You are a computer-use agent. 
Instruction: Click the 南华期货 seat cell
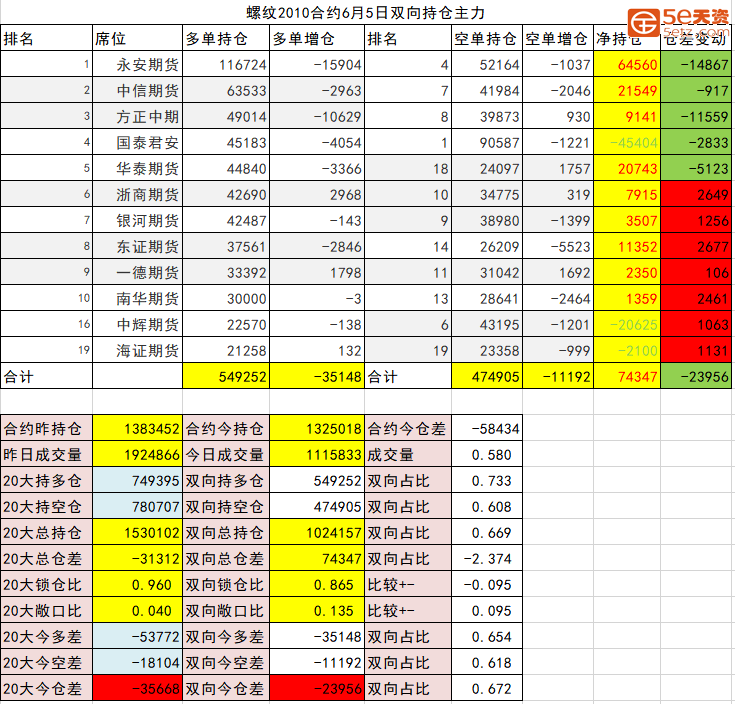(x=137, y=298)
